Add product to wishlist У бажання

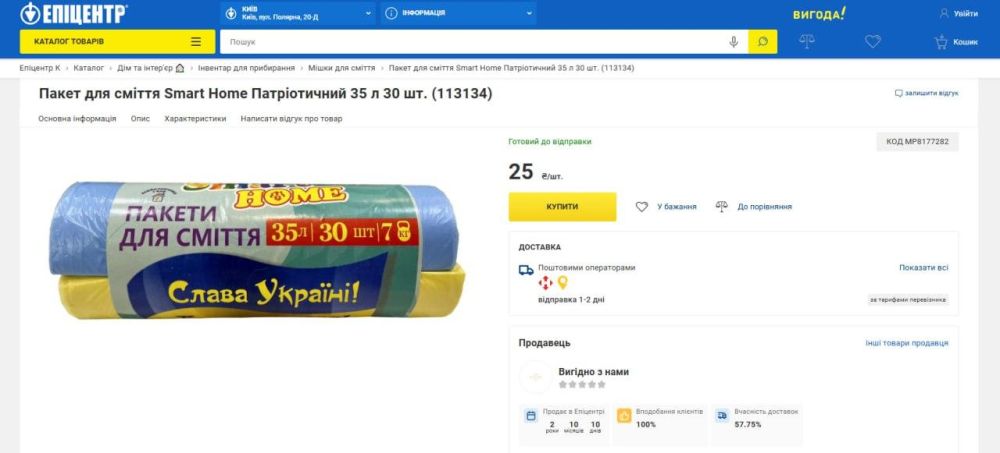click(667, 207)
